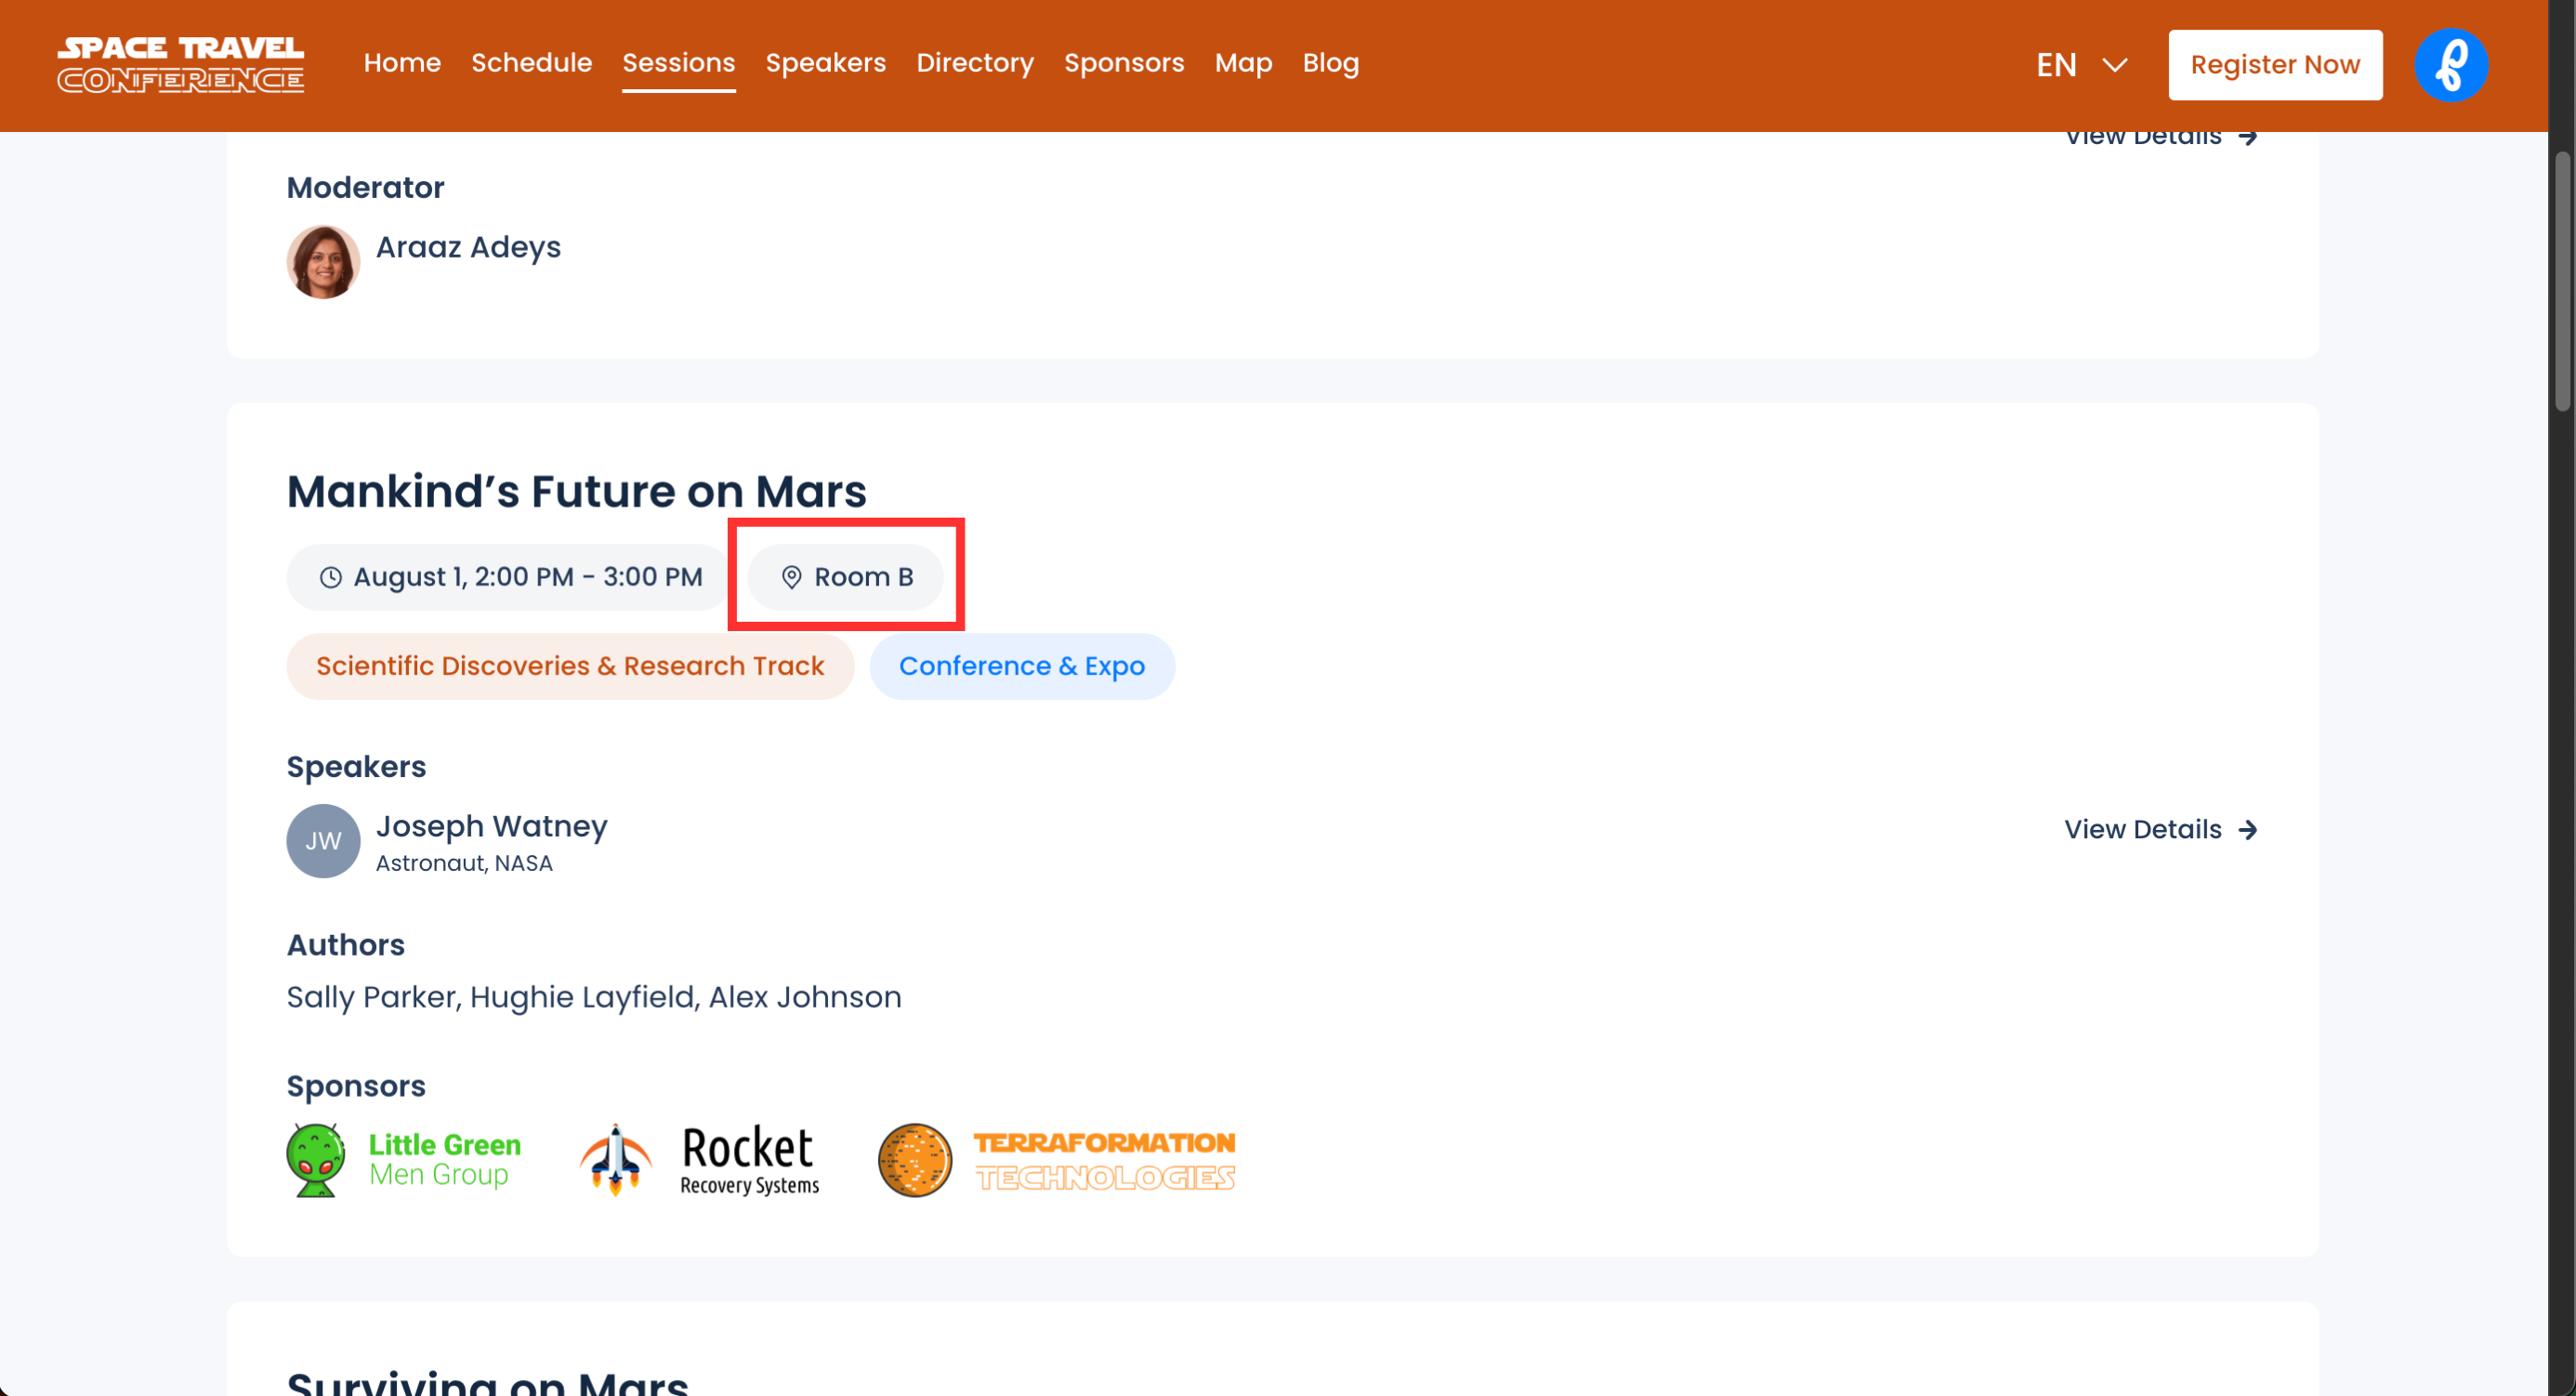Go to the Home menu item
The image size is (2576, 1396).
click(x=402, y=63)
